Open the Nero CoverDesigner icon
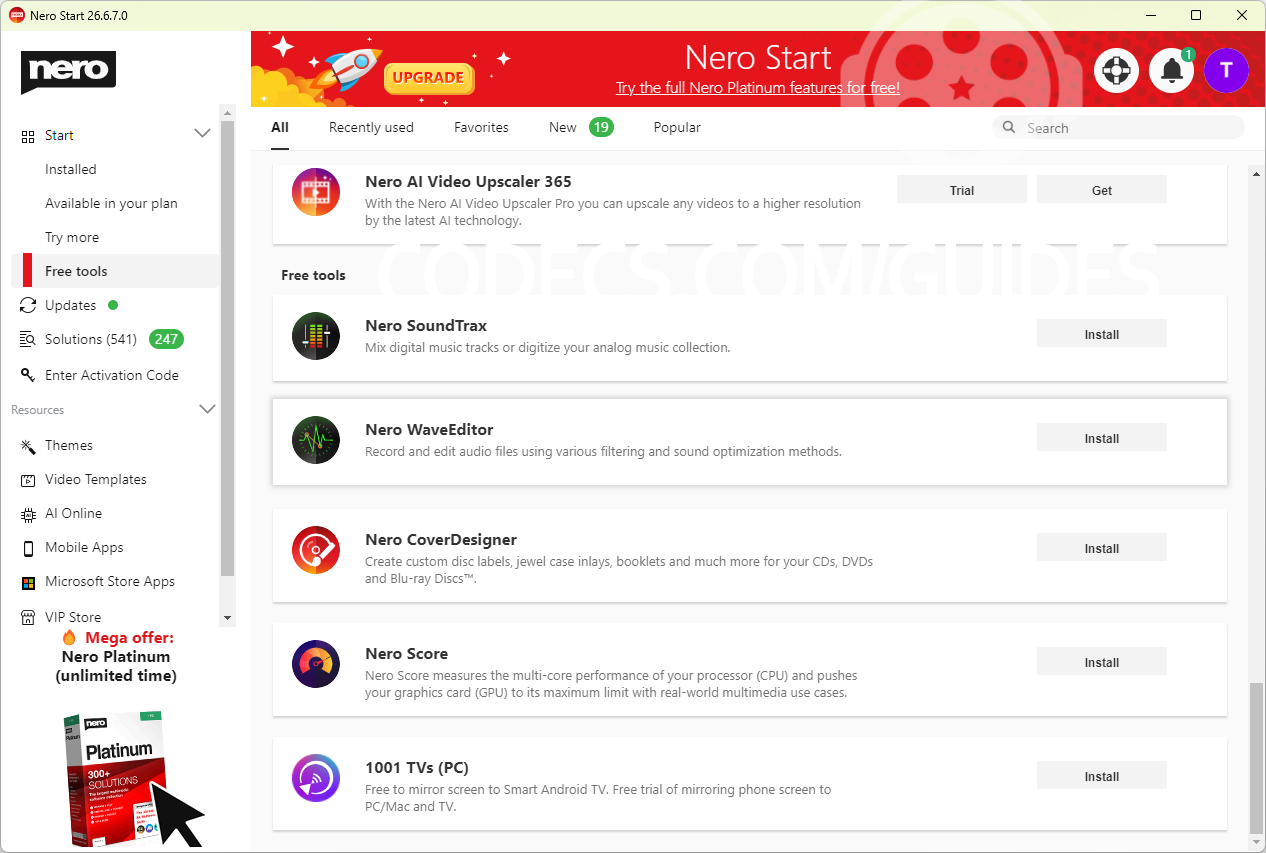This screenshot has height=853, width=1266. point(316,550)
